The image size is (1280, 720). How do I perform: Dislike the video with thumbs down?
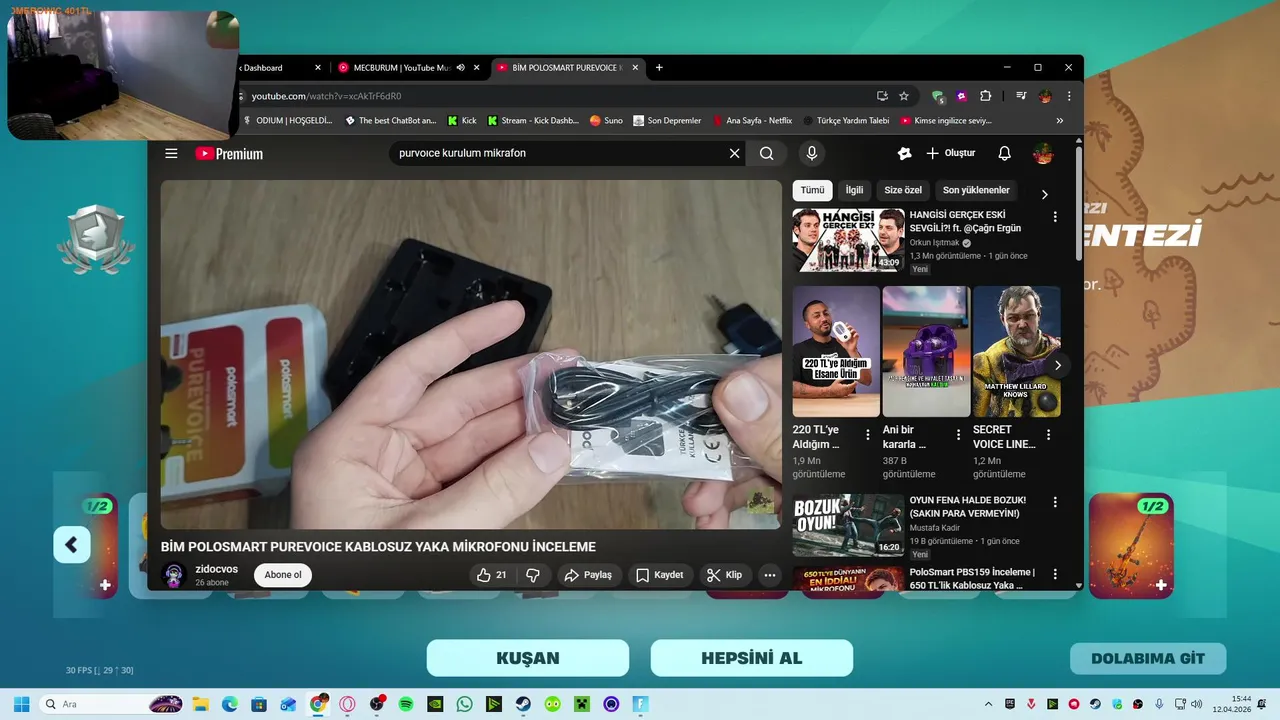[x=533, y=575]
